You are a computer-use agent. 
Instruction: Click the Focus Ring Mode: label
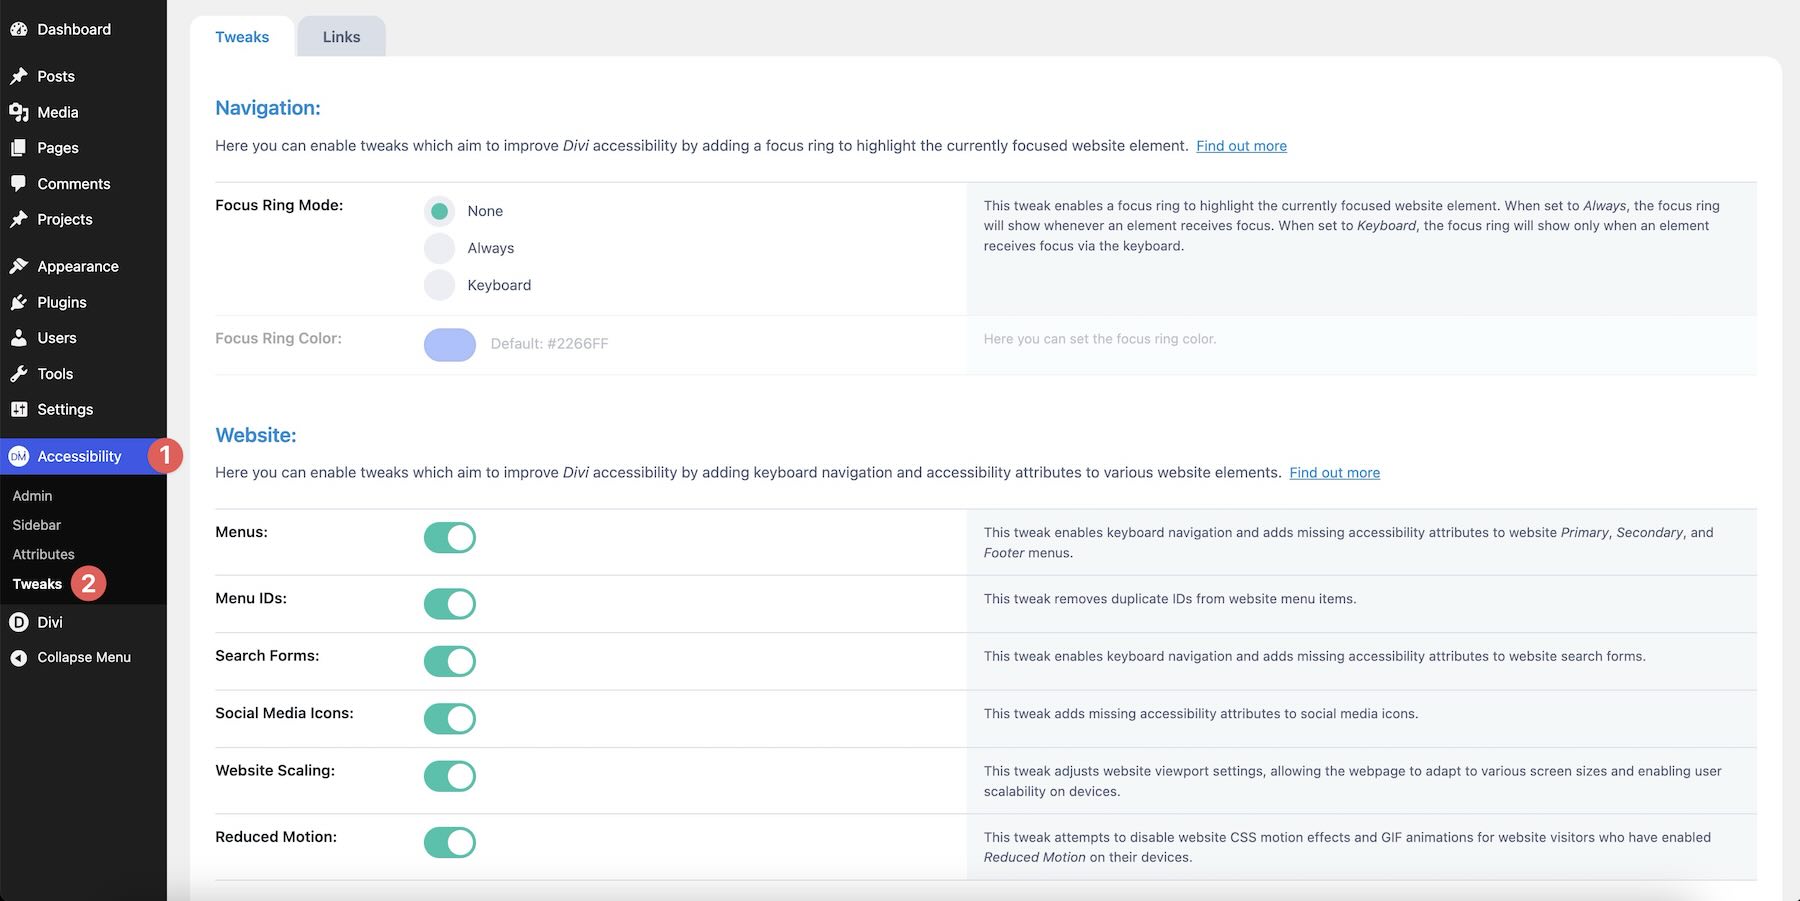coord(279,205)
